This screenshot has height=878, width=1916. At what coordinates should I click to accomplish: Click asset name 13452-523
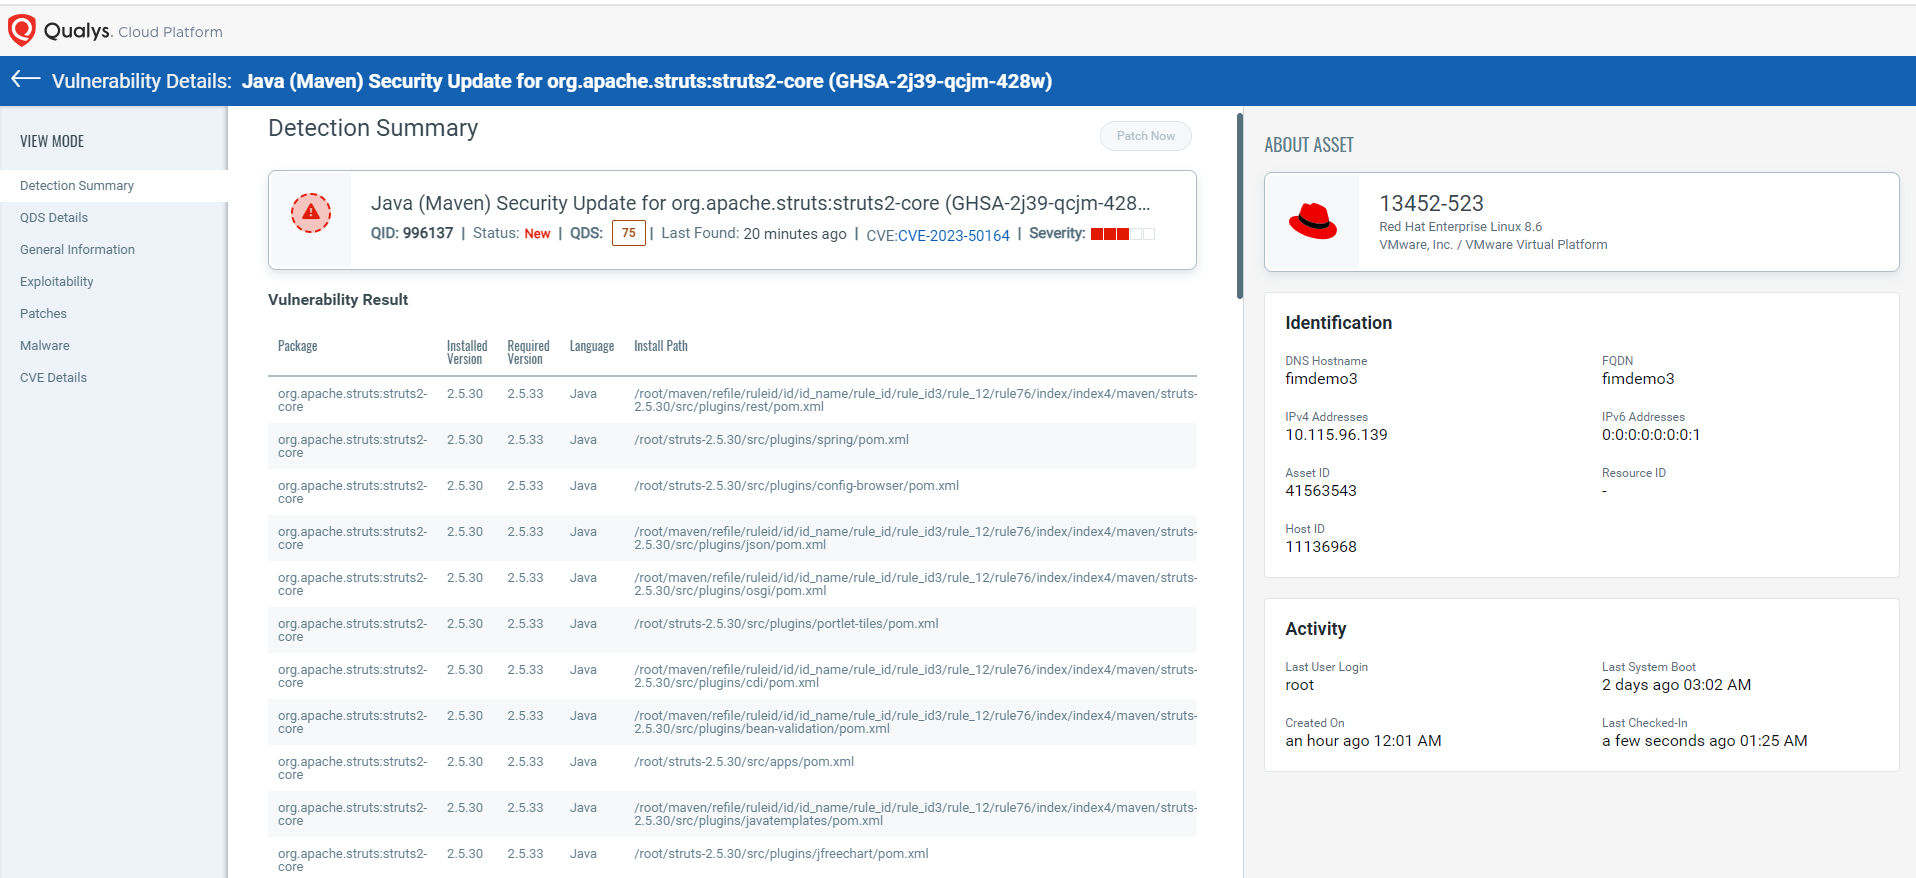(x=1431, y=203)
